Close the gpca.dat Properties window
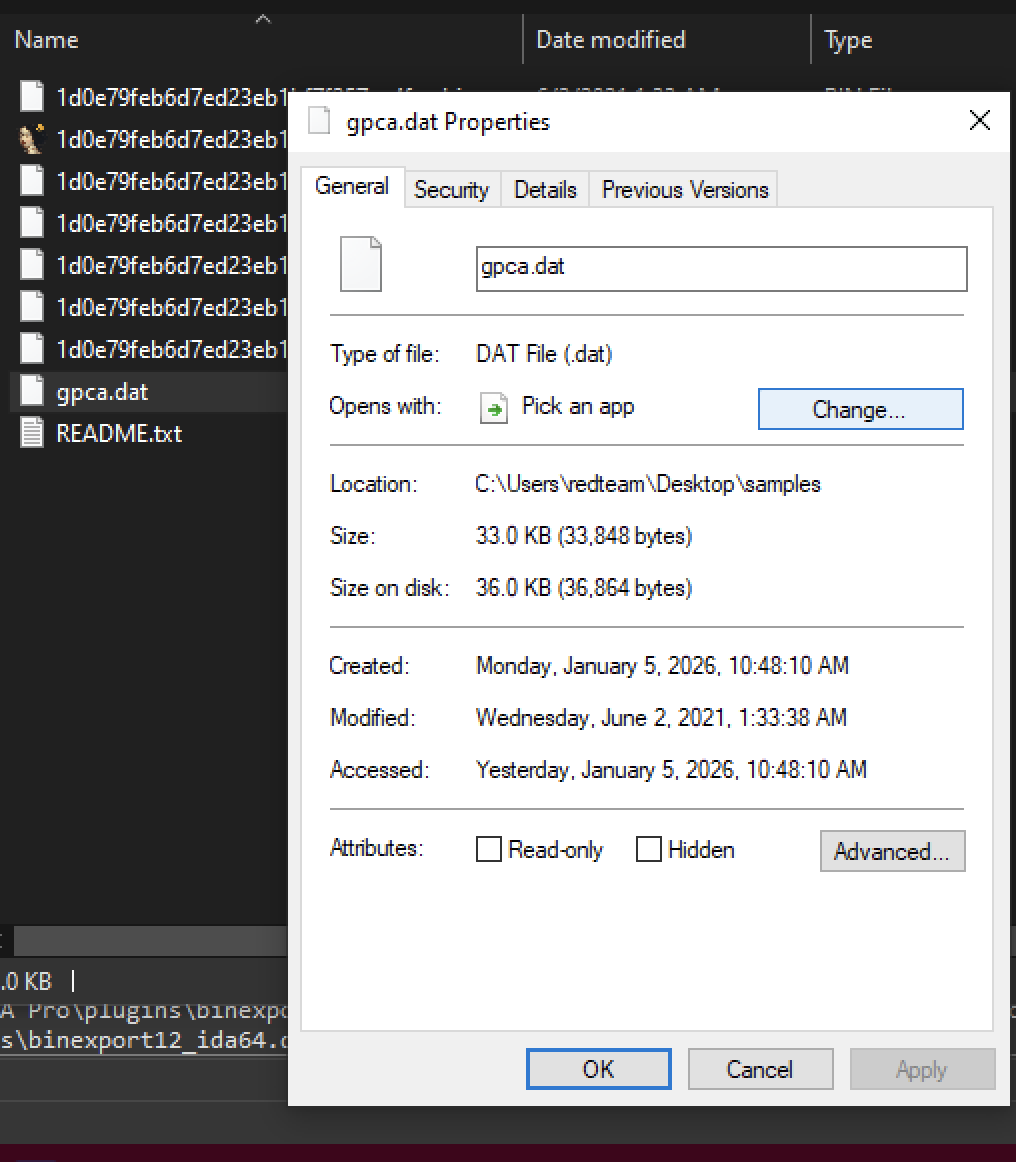Image resolution: width=1016 pixels, height=1162 pixels. tap(980, 120)
